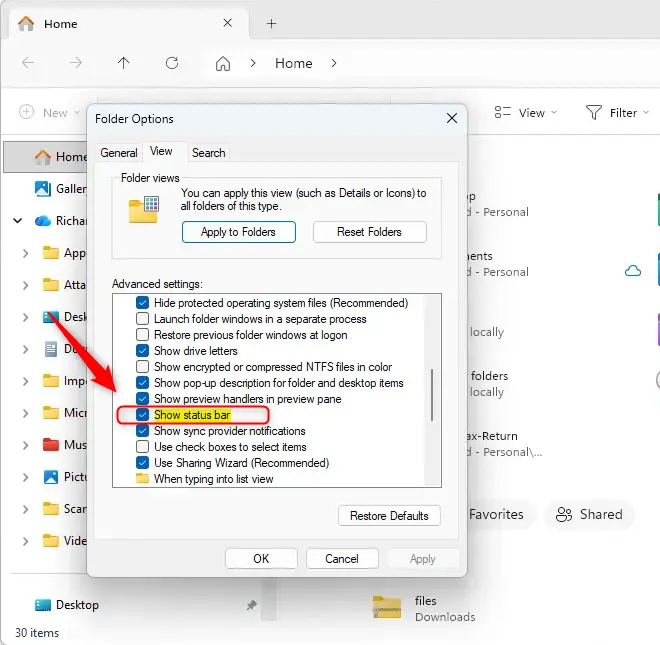This screenshot has height=645, width=660.
Task: Expand the Videos folder chevron
Action: pos(26,541)
